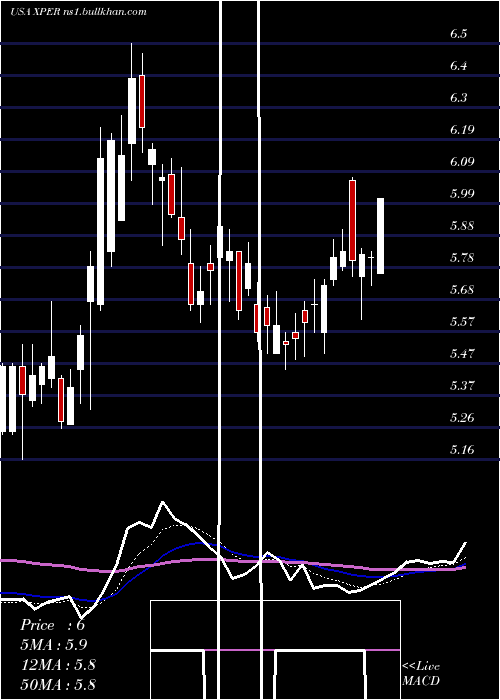Click the Price : 6 readout
Screen dimensions: 500x700
[52, 625]
